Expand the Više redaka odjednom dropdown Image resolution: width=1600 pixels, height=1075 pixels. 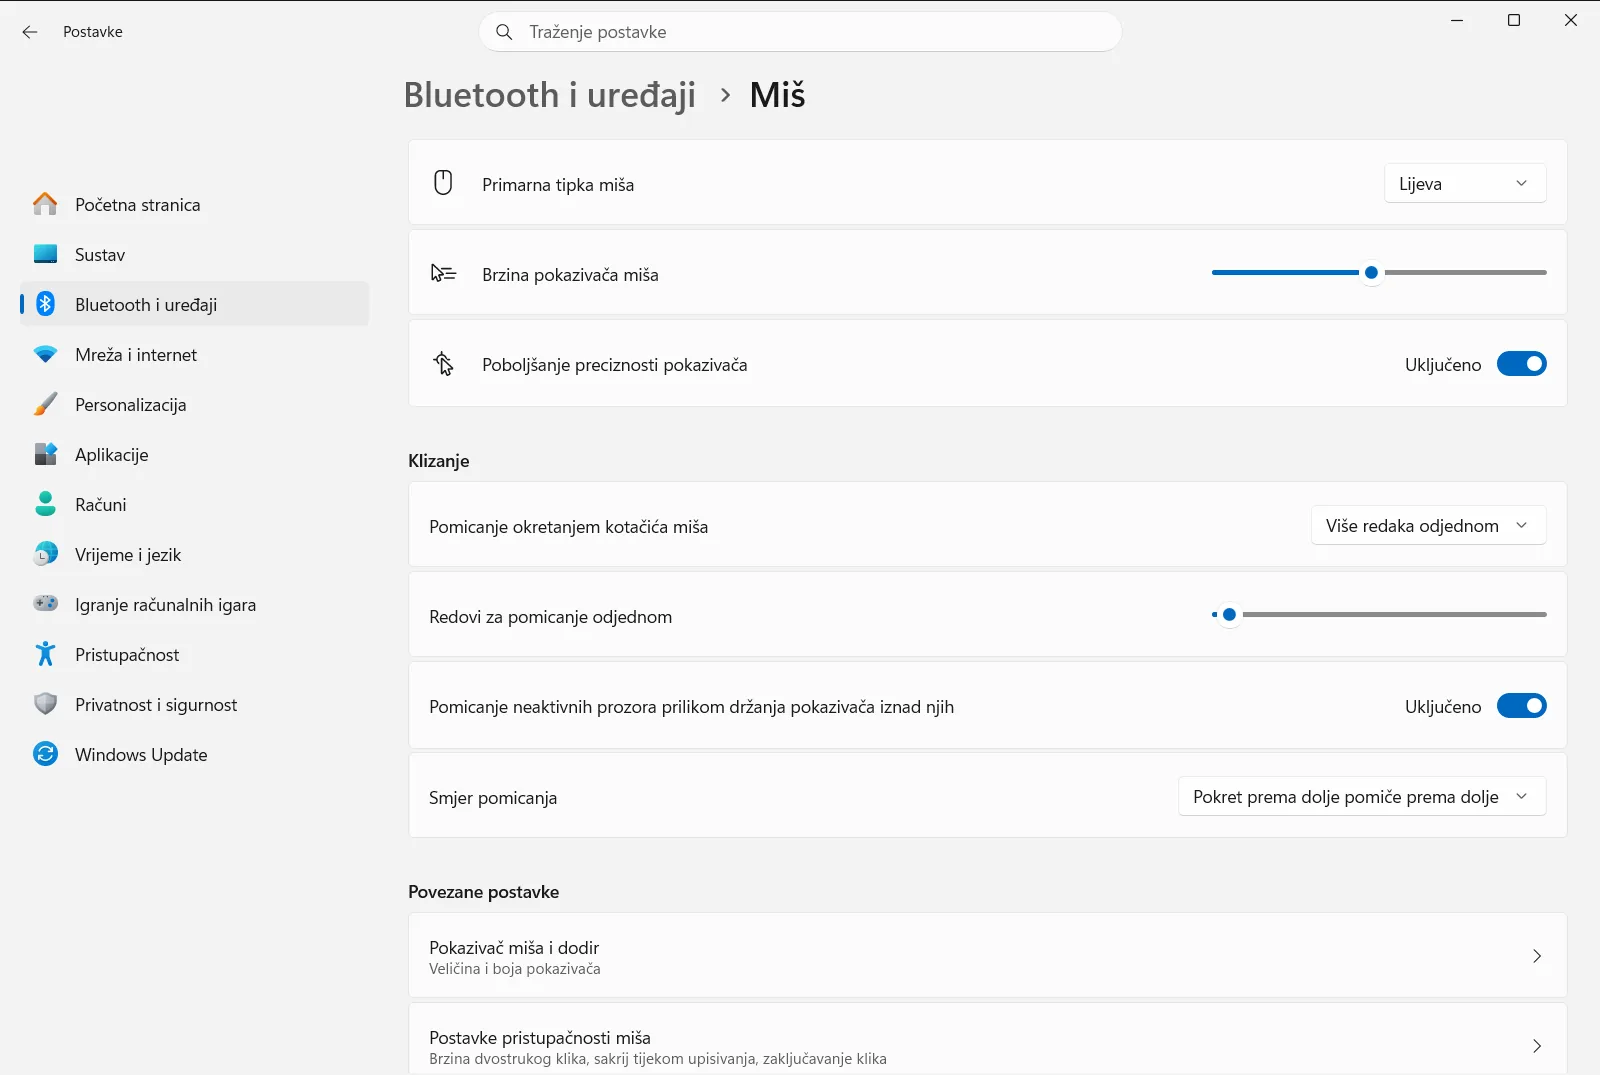tap(1428, 525)
